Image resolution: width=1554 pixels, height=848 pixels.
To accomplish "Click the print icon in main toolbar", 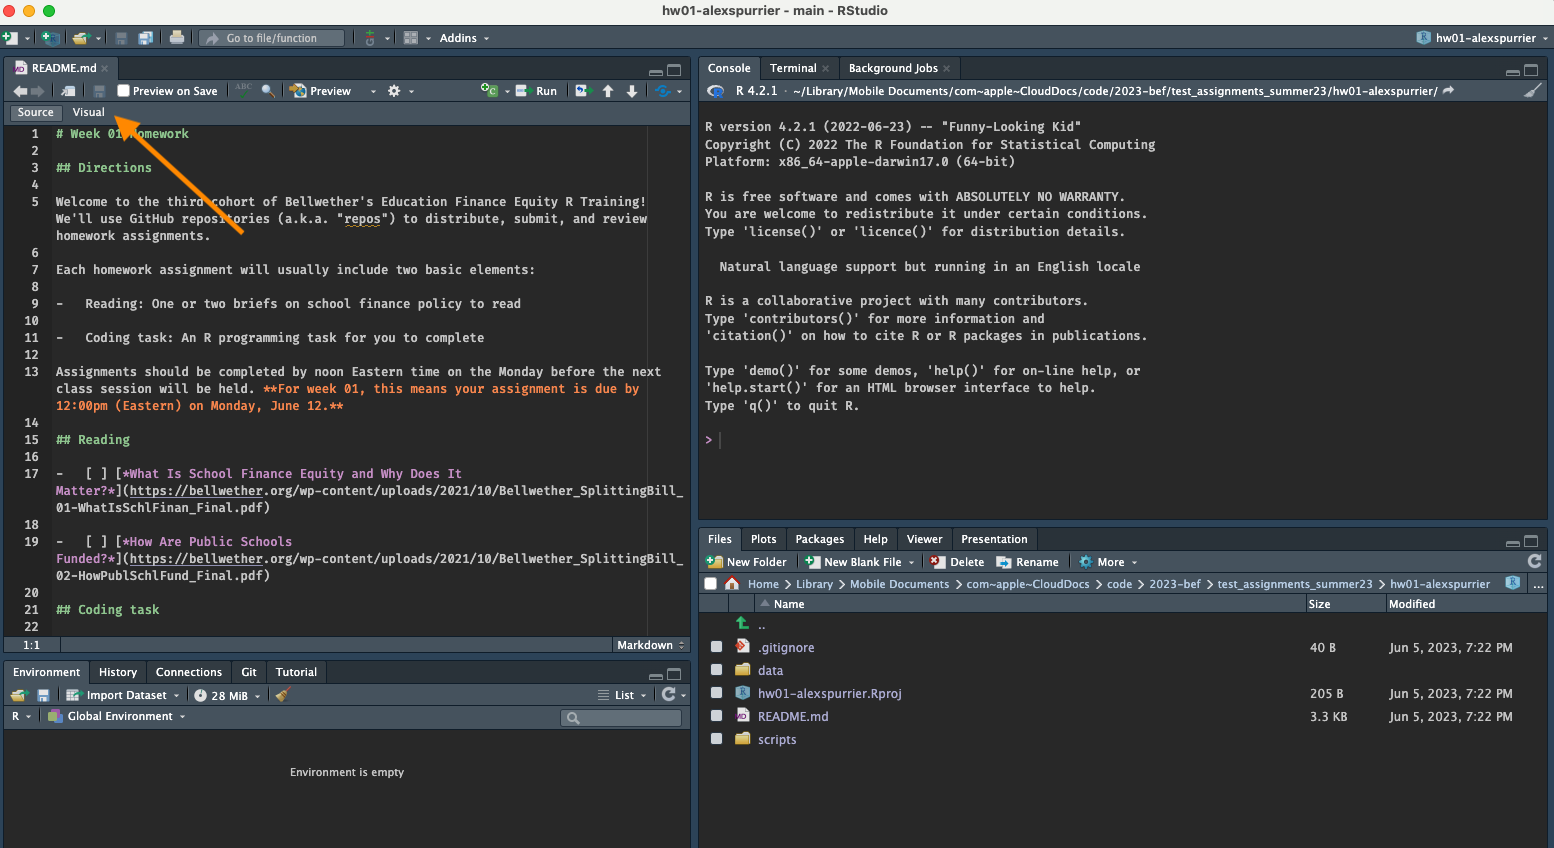I will click(177, 38).
